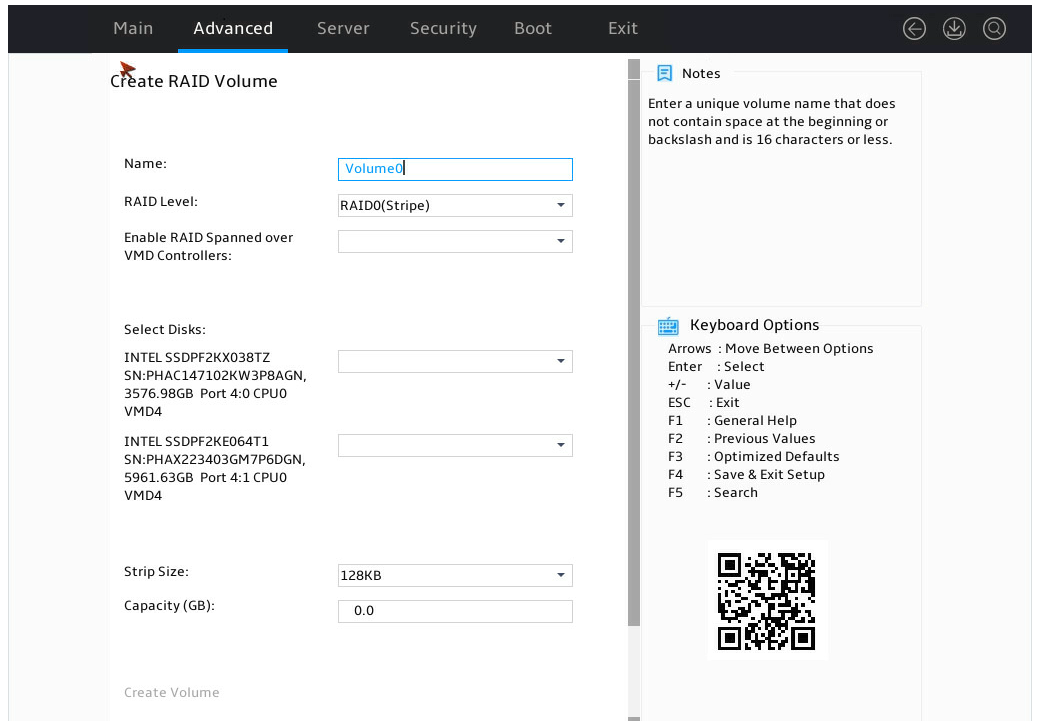
Task: Click the 'F4 : Save & Exit Setup' entry
Action: 746,475
